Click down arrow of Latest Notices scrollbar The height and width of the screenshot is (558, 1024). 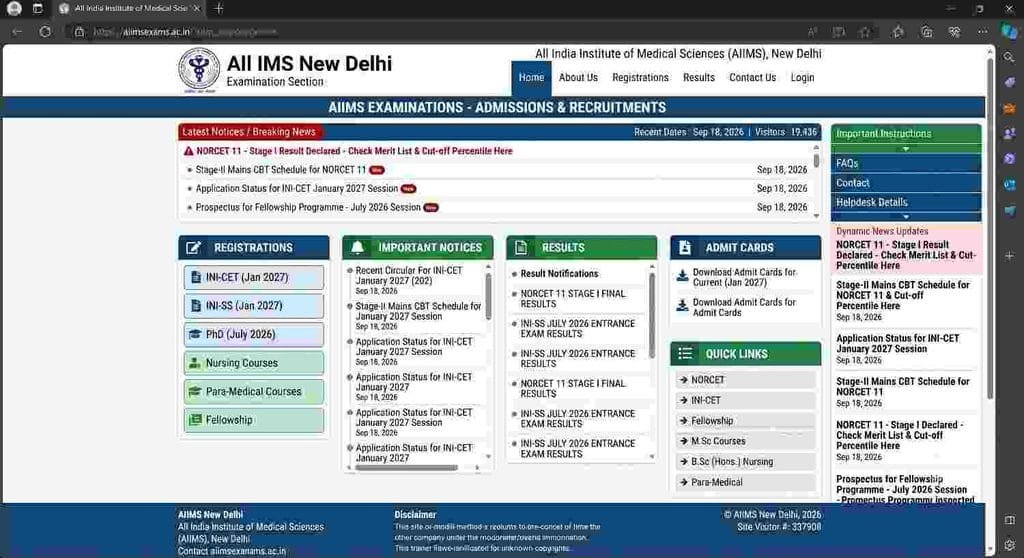(816, 216)
